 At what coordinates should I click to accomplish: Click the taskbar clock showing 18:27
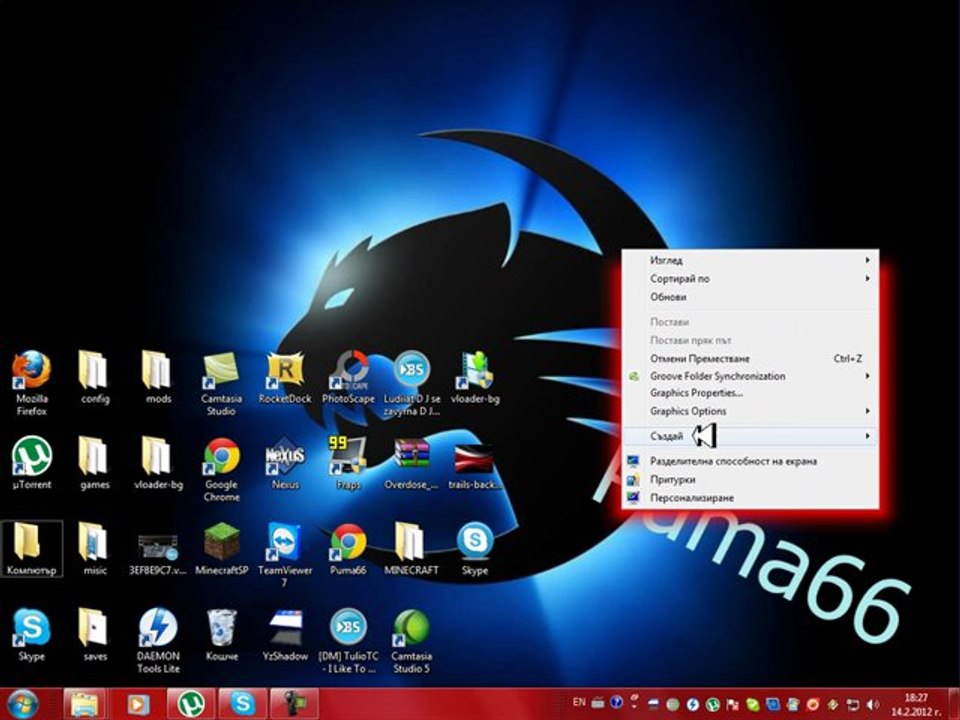tap(916, 705)
